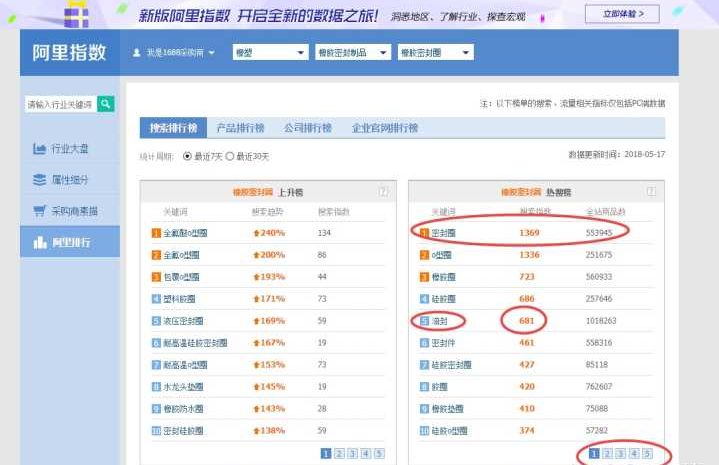Image resolution: width=719 pixels, height=465 pixels.
Task: Open 属性细分 in the sidebar
Action: click(70, 180)
